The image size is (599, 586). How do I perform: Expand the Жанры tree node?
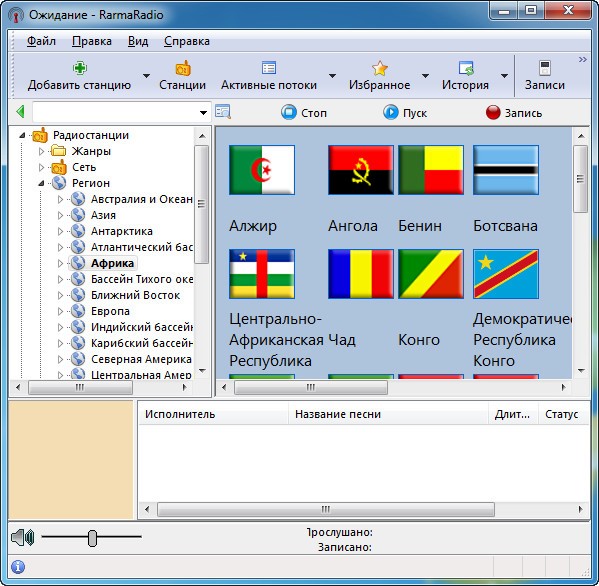[x=41, y=151]
